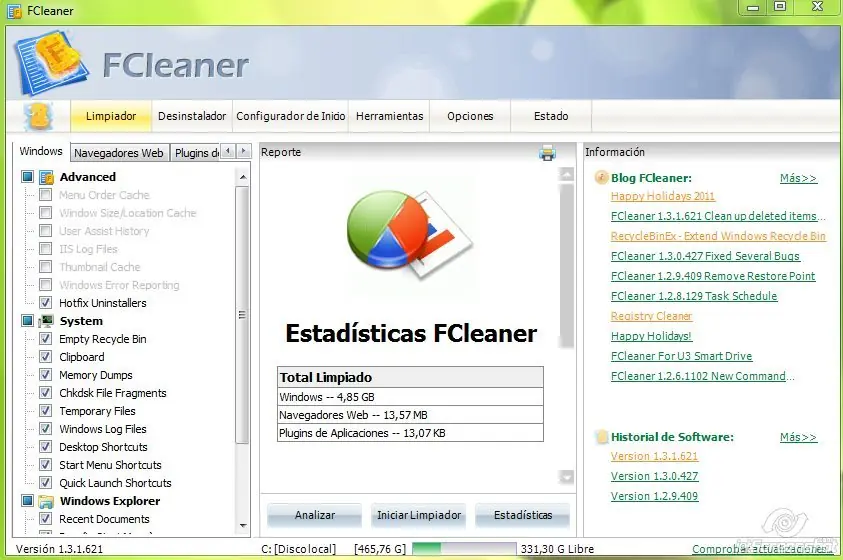Viewport: 843px width, 560px height.
Task: Open FCleaner For U3 Smart Drive link
Action: (681, 356)
